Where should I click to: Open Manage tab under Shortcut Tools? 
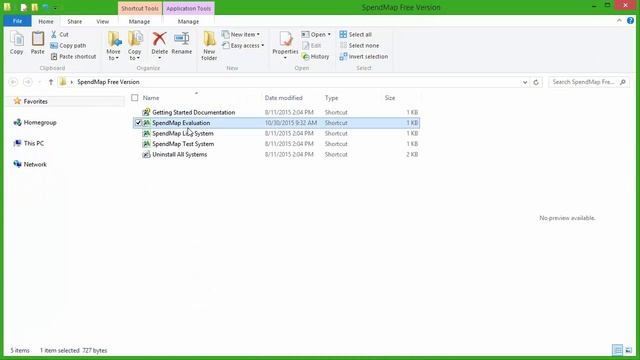139,21
